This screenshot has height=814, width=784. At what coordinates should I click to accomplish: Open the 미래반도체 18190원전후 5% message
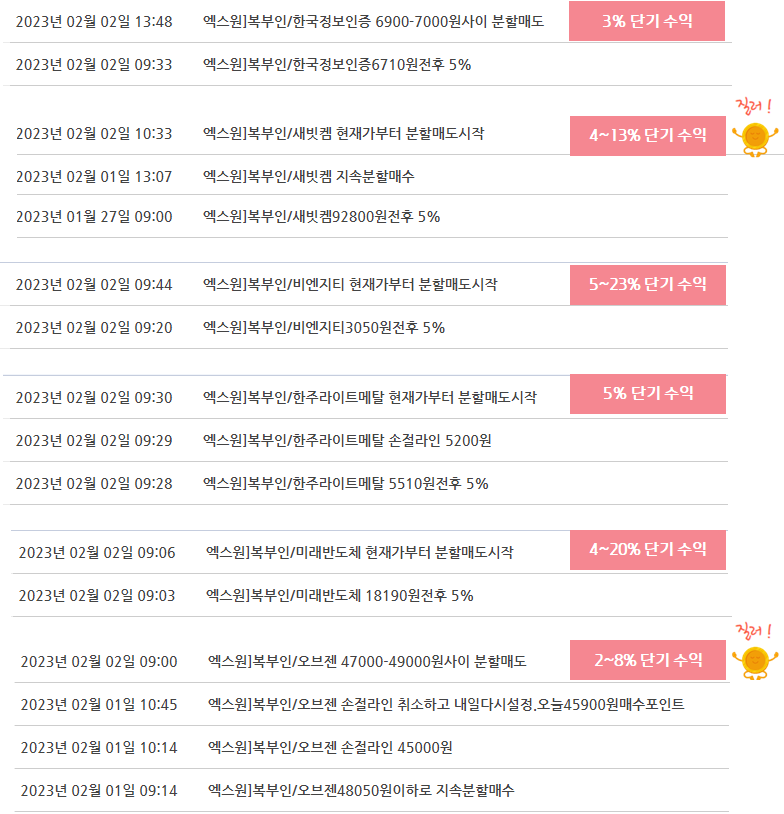click(340, 596)
